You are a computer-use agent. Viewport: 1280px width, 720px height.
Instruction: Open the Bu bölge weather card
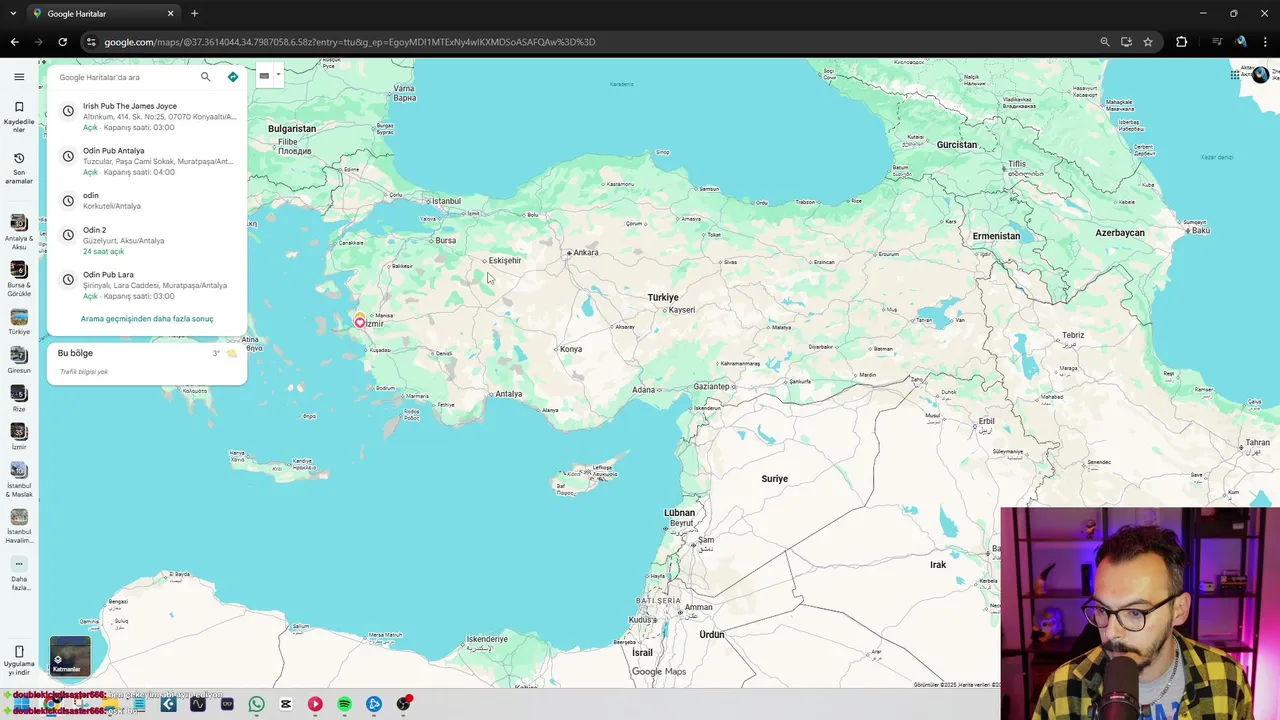click(x=147, y=362)
